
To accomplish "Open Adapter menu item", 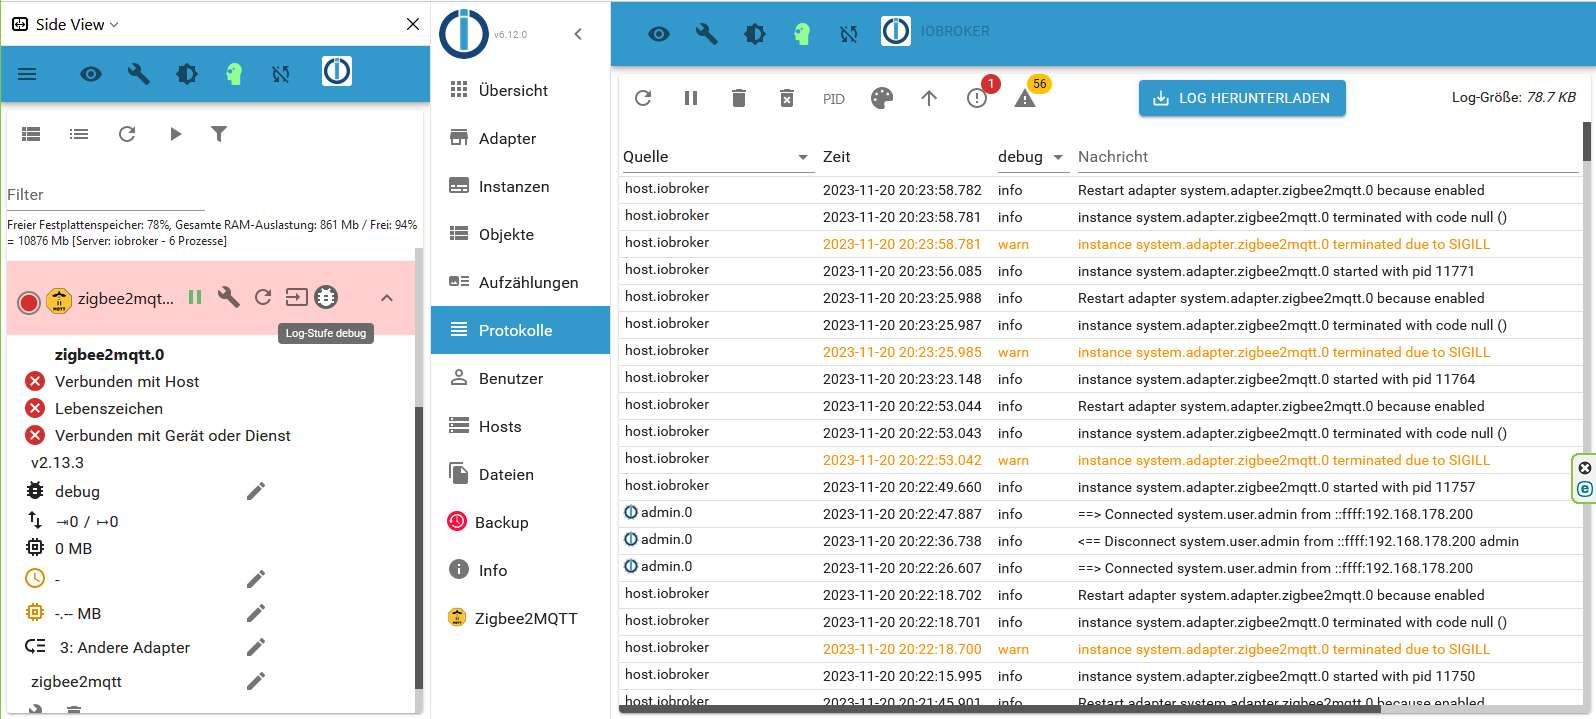I will [x=520, y=138].
